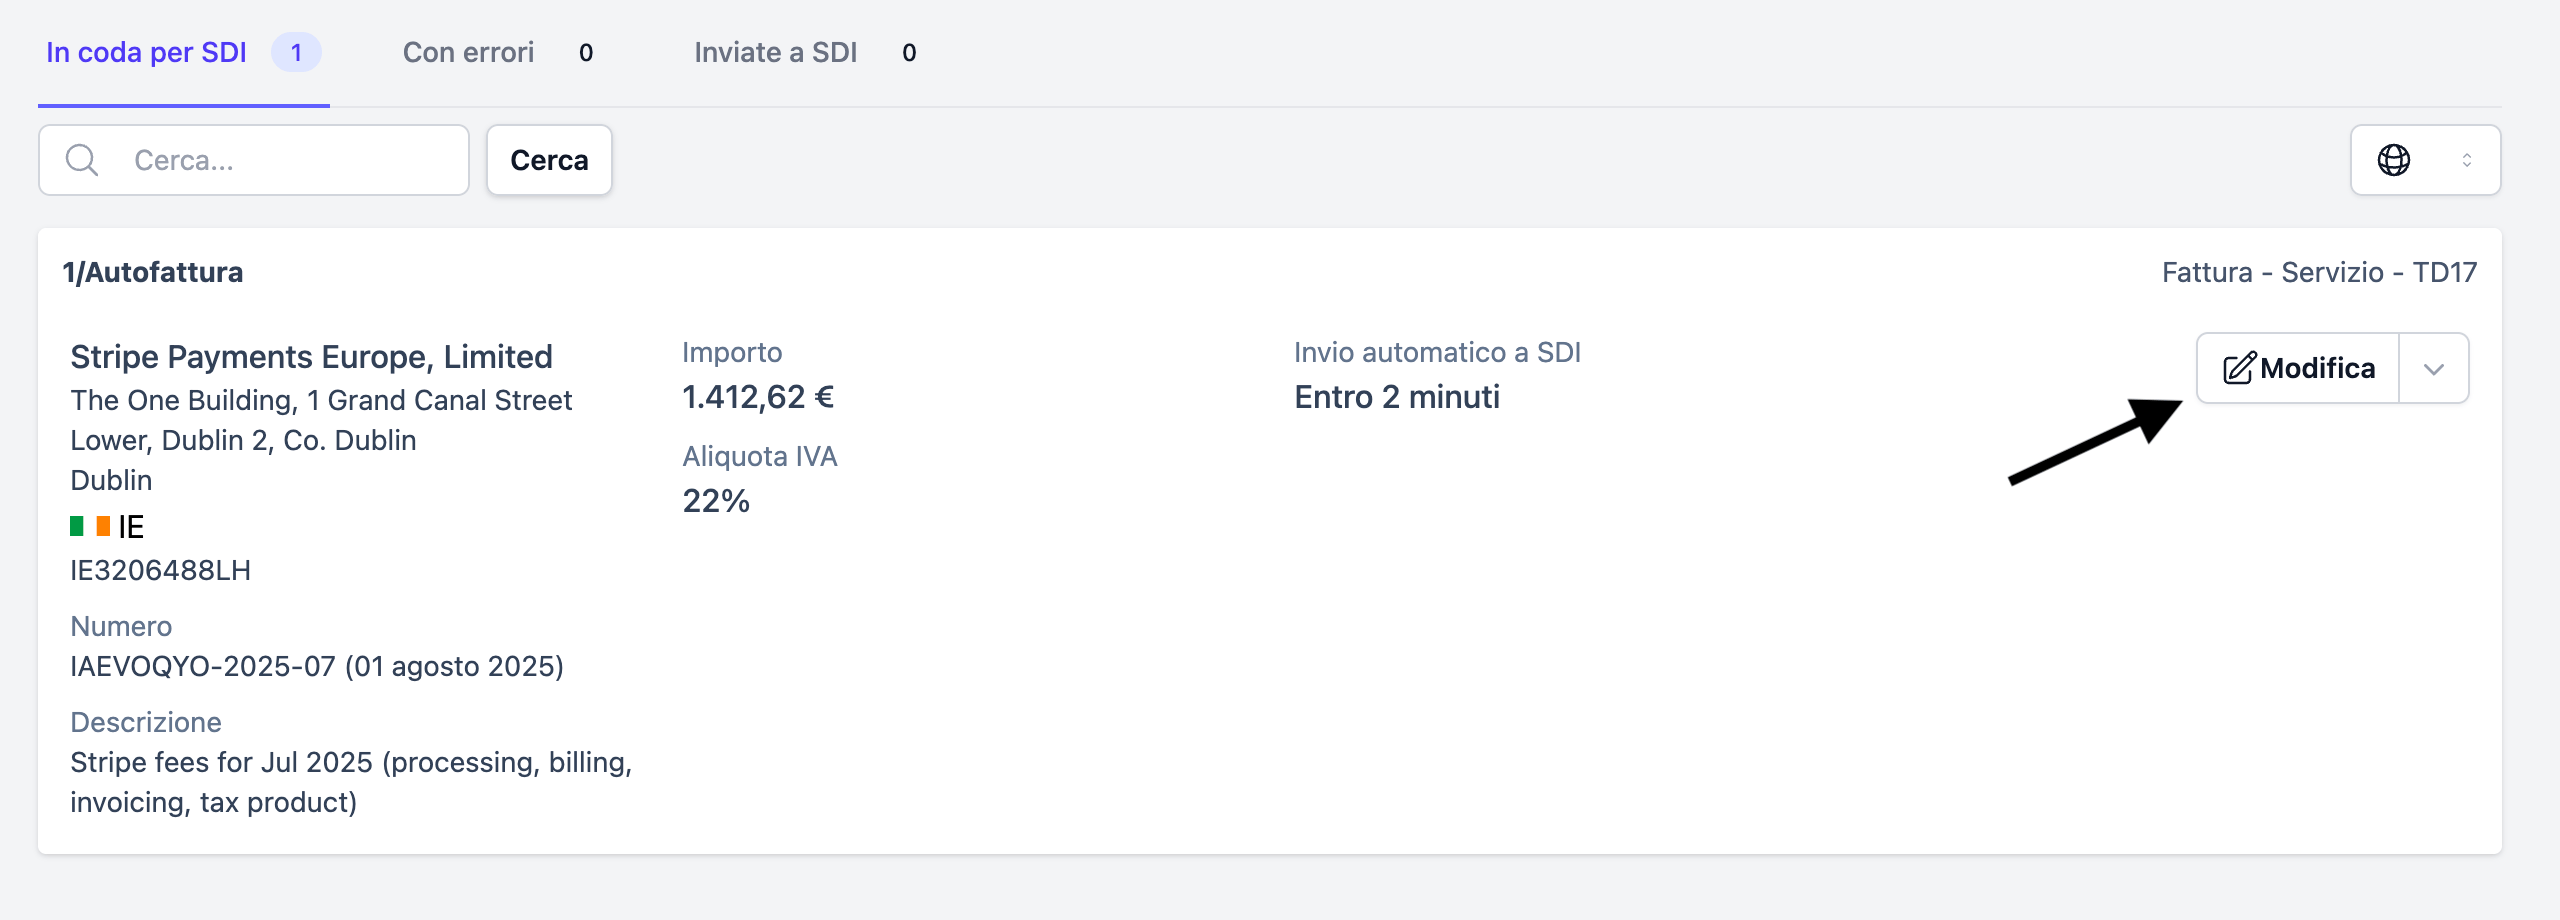The image size is (2560, 920).
Task: Click the Irish flag icon
Action: [x=90, y=526]
